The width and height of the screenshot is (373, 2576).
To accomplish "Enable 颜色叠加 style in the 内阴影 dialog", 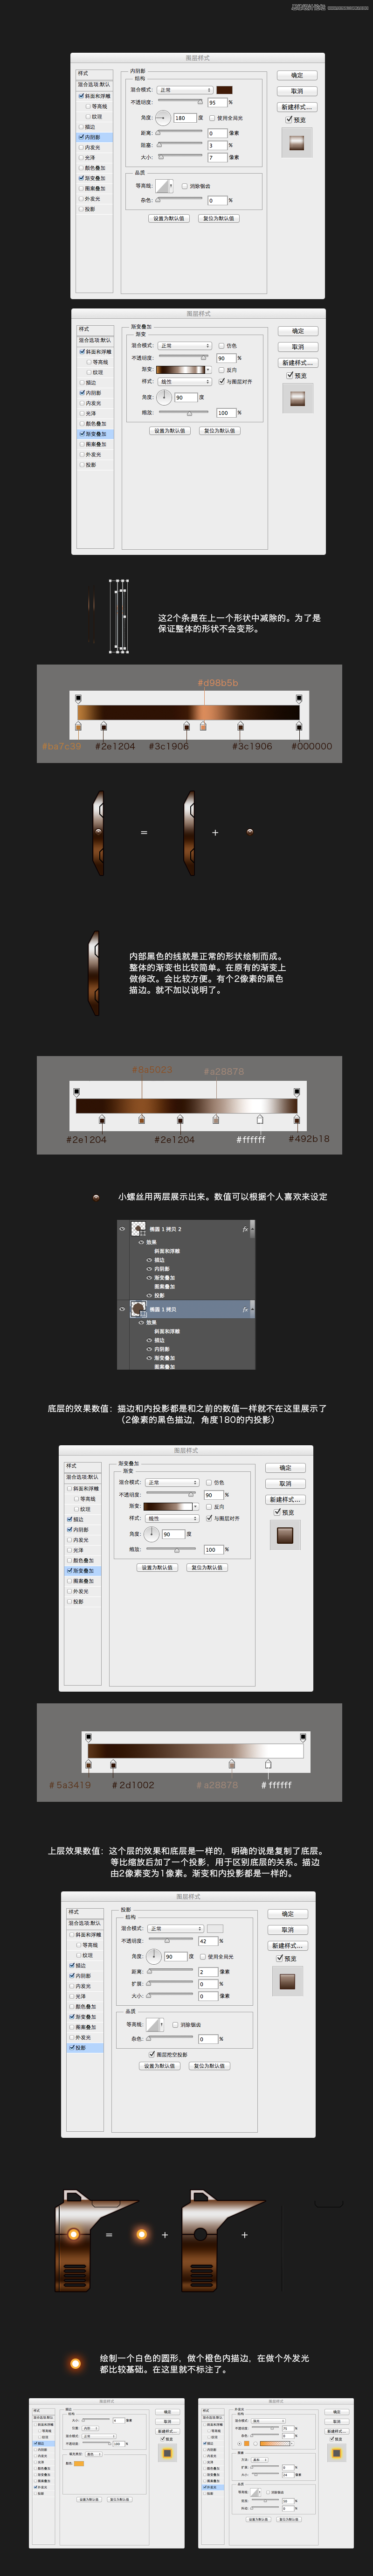I will click(x=81, y=168).
